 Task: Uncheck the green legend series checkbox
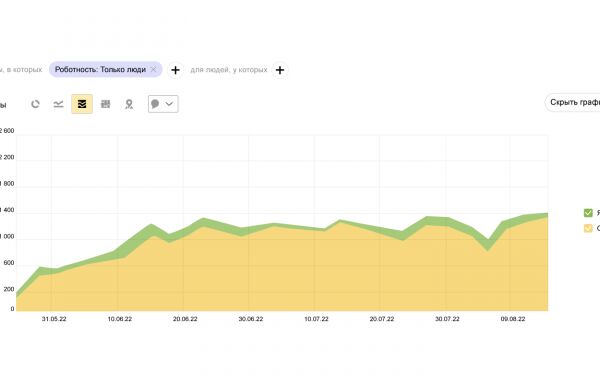(x=588, y=213)
